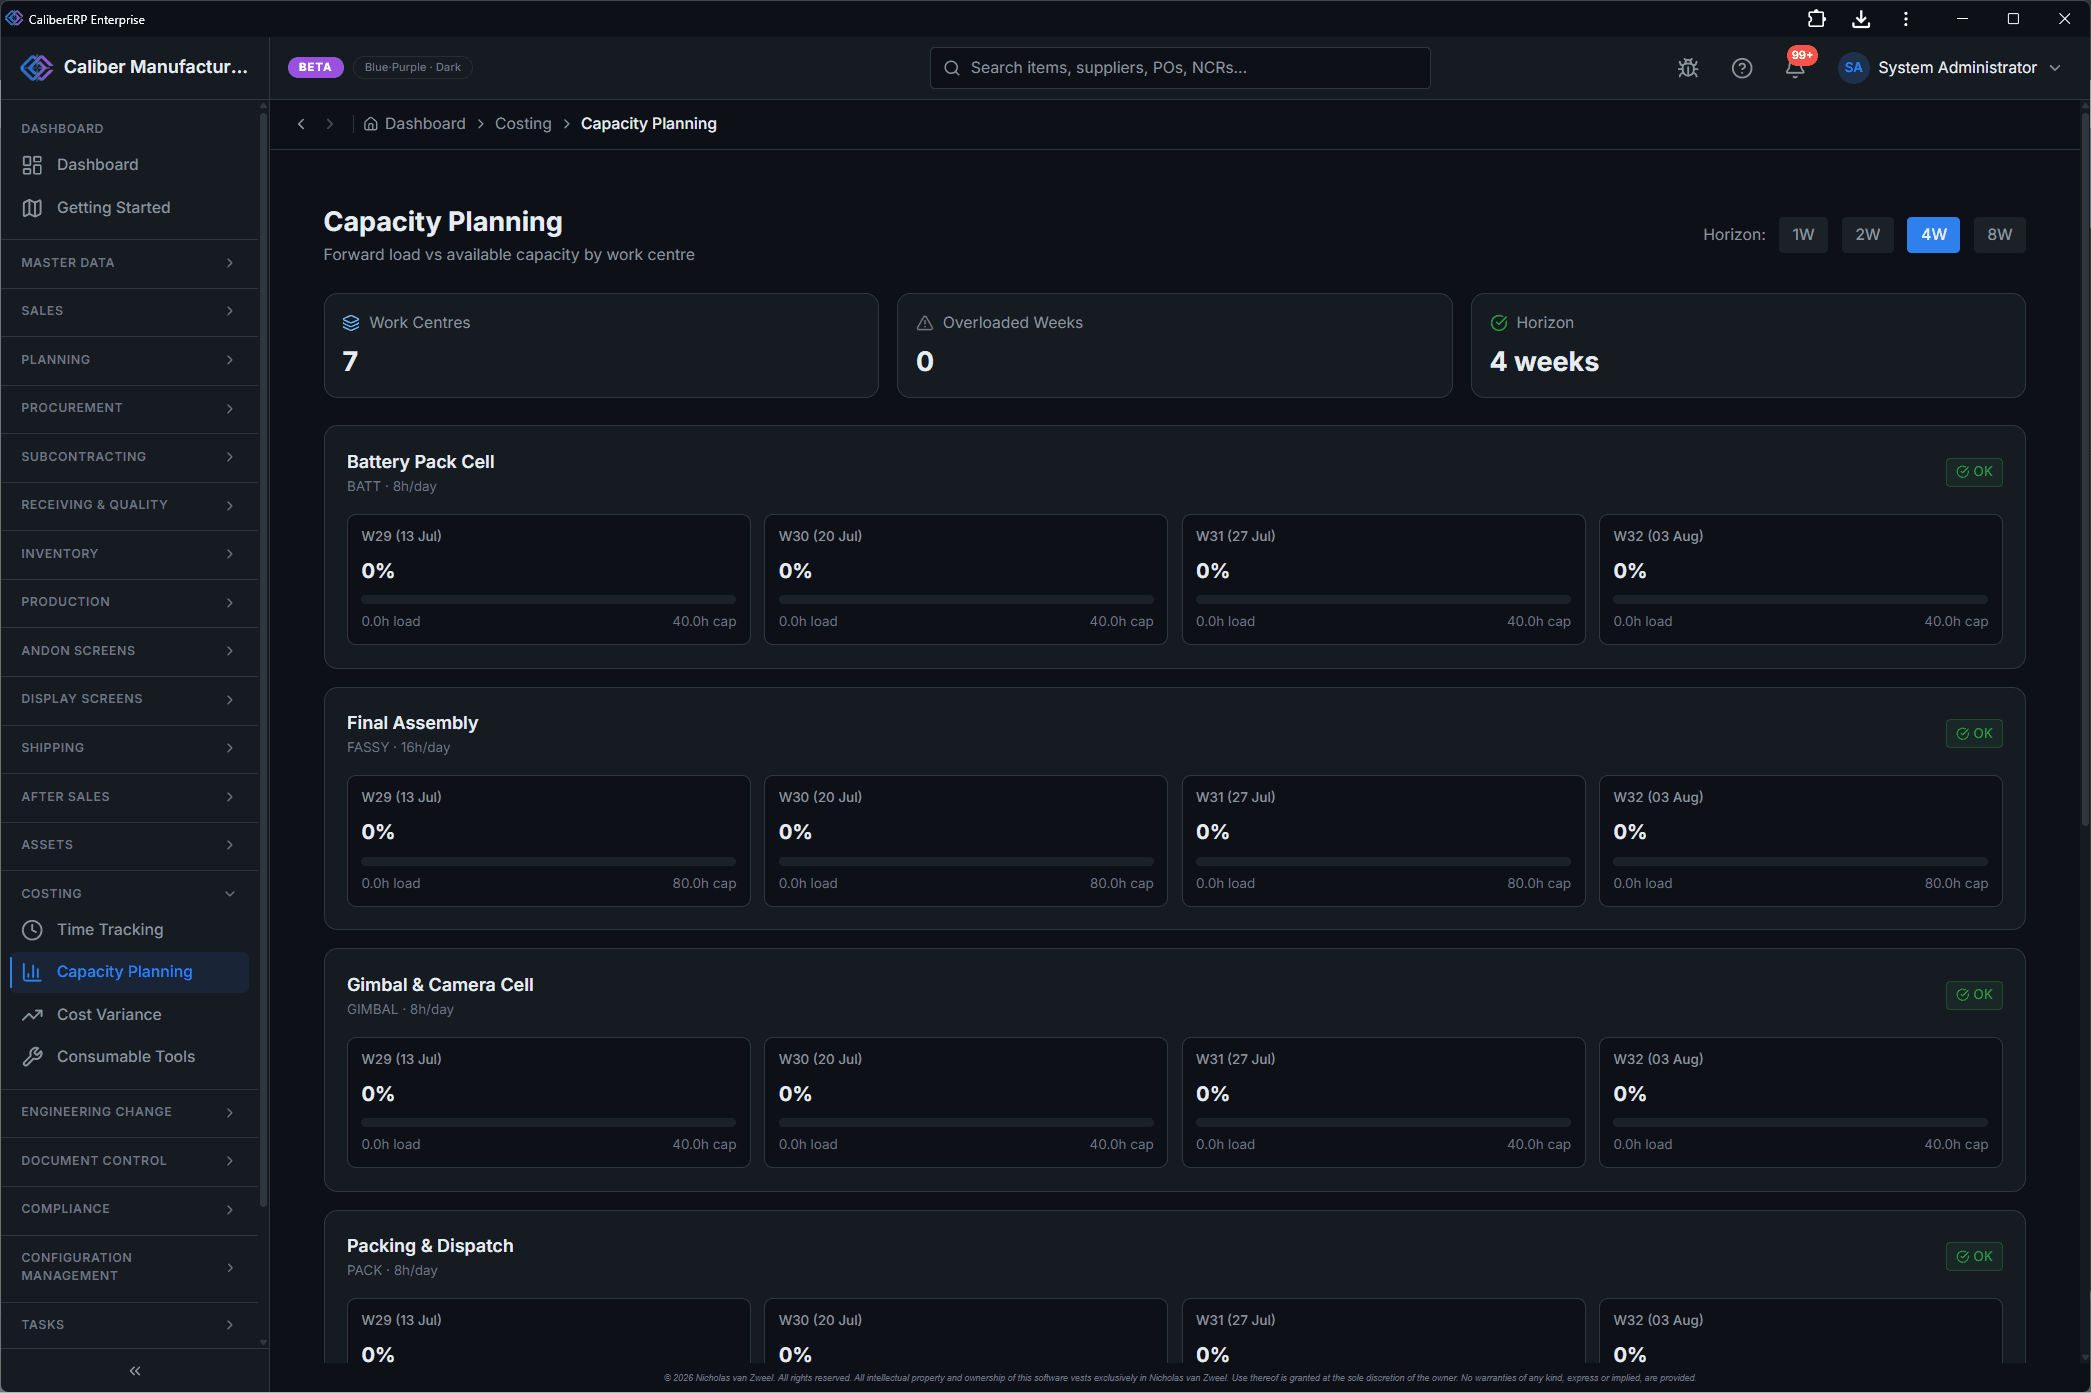Click the Dashboard breadcrumb link

click(425, 124)
